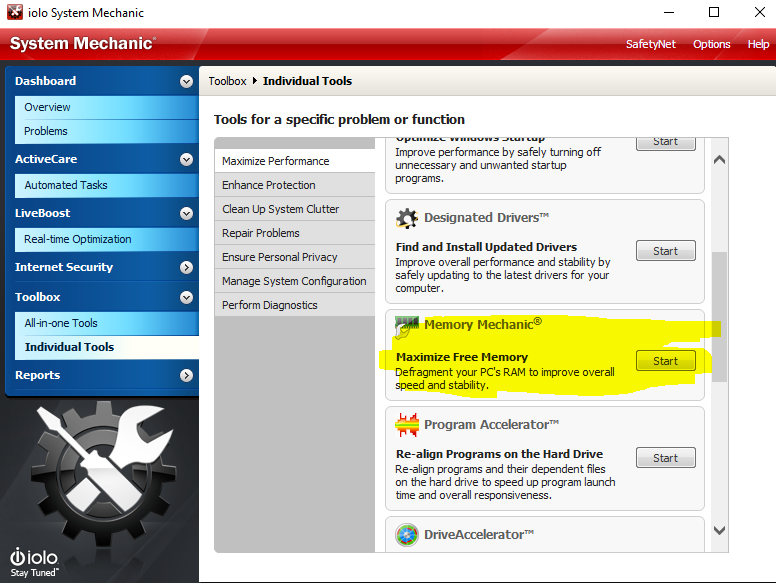Screen dimensions: 776x583
Task: Collapse the ActiveCare section chevron
Action: click(x=186, y=160)
